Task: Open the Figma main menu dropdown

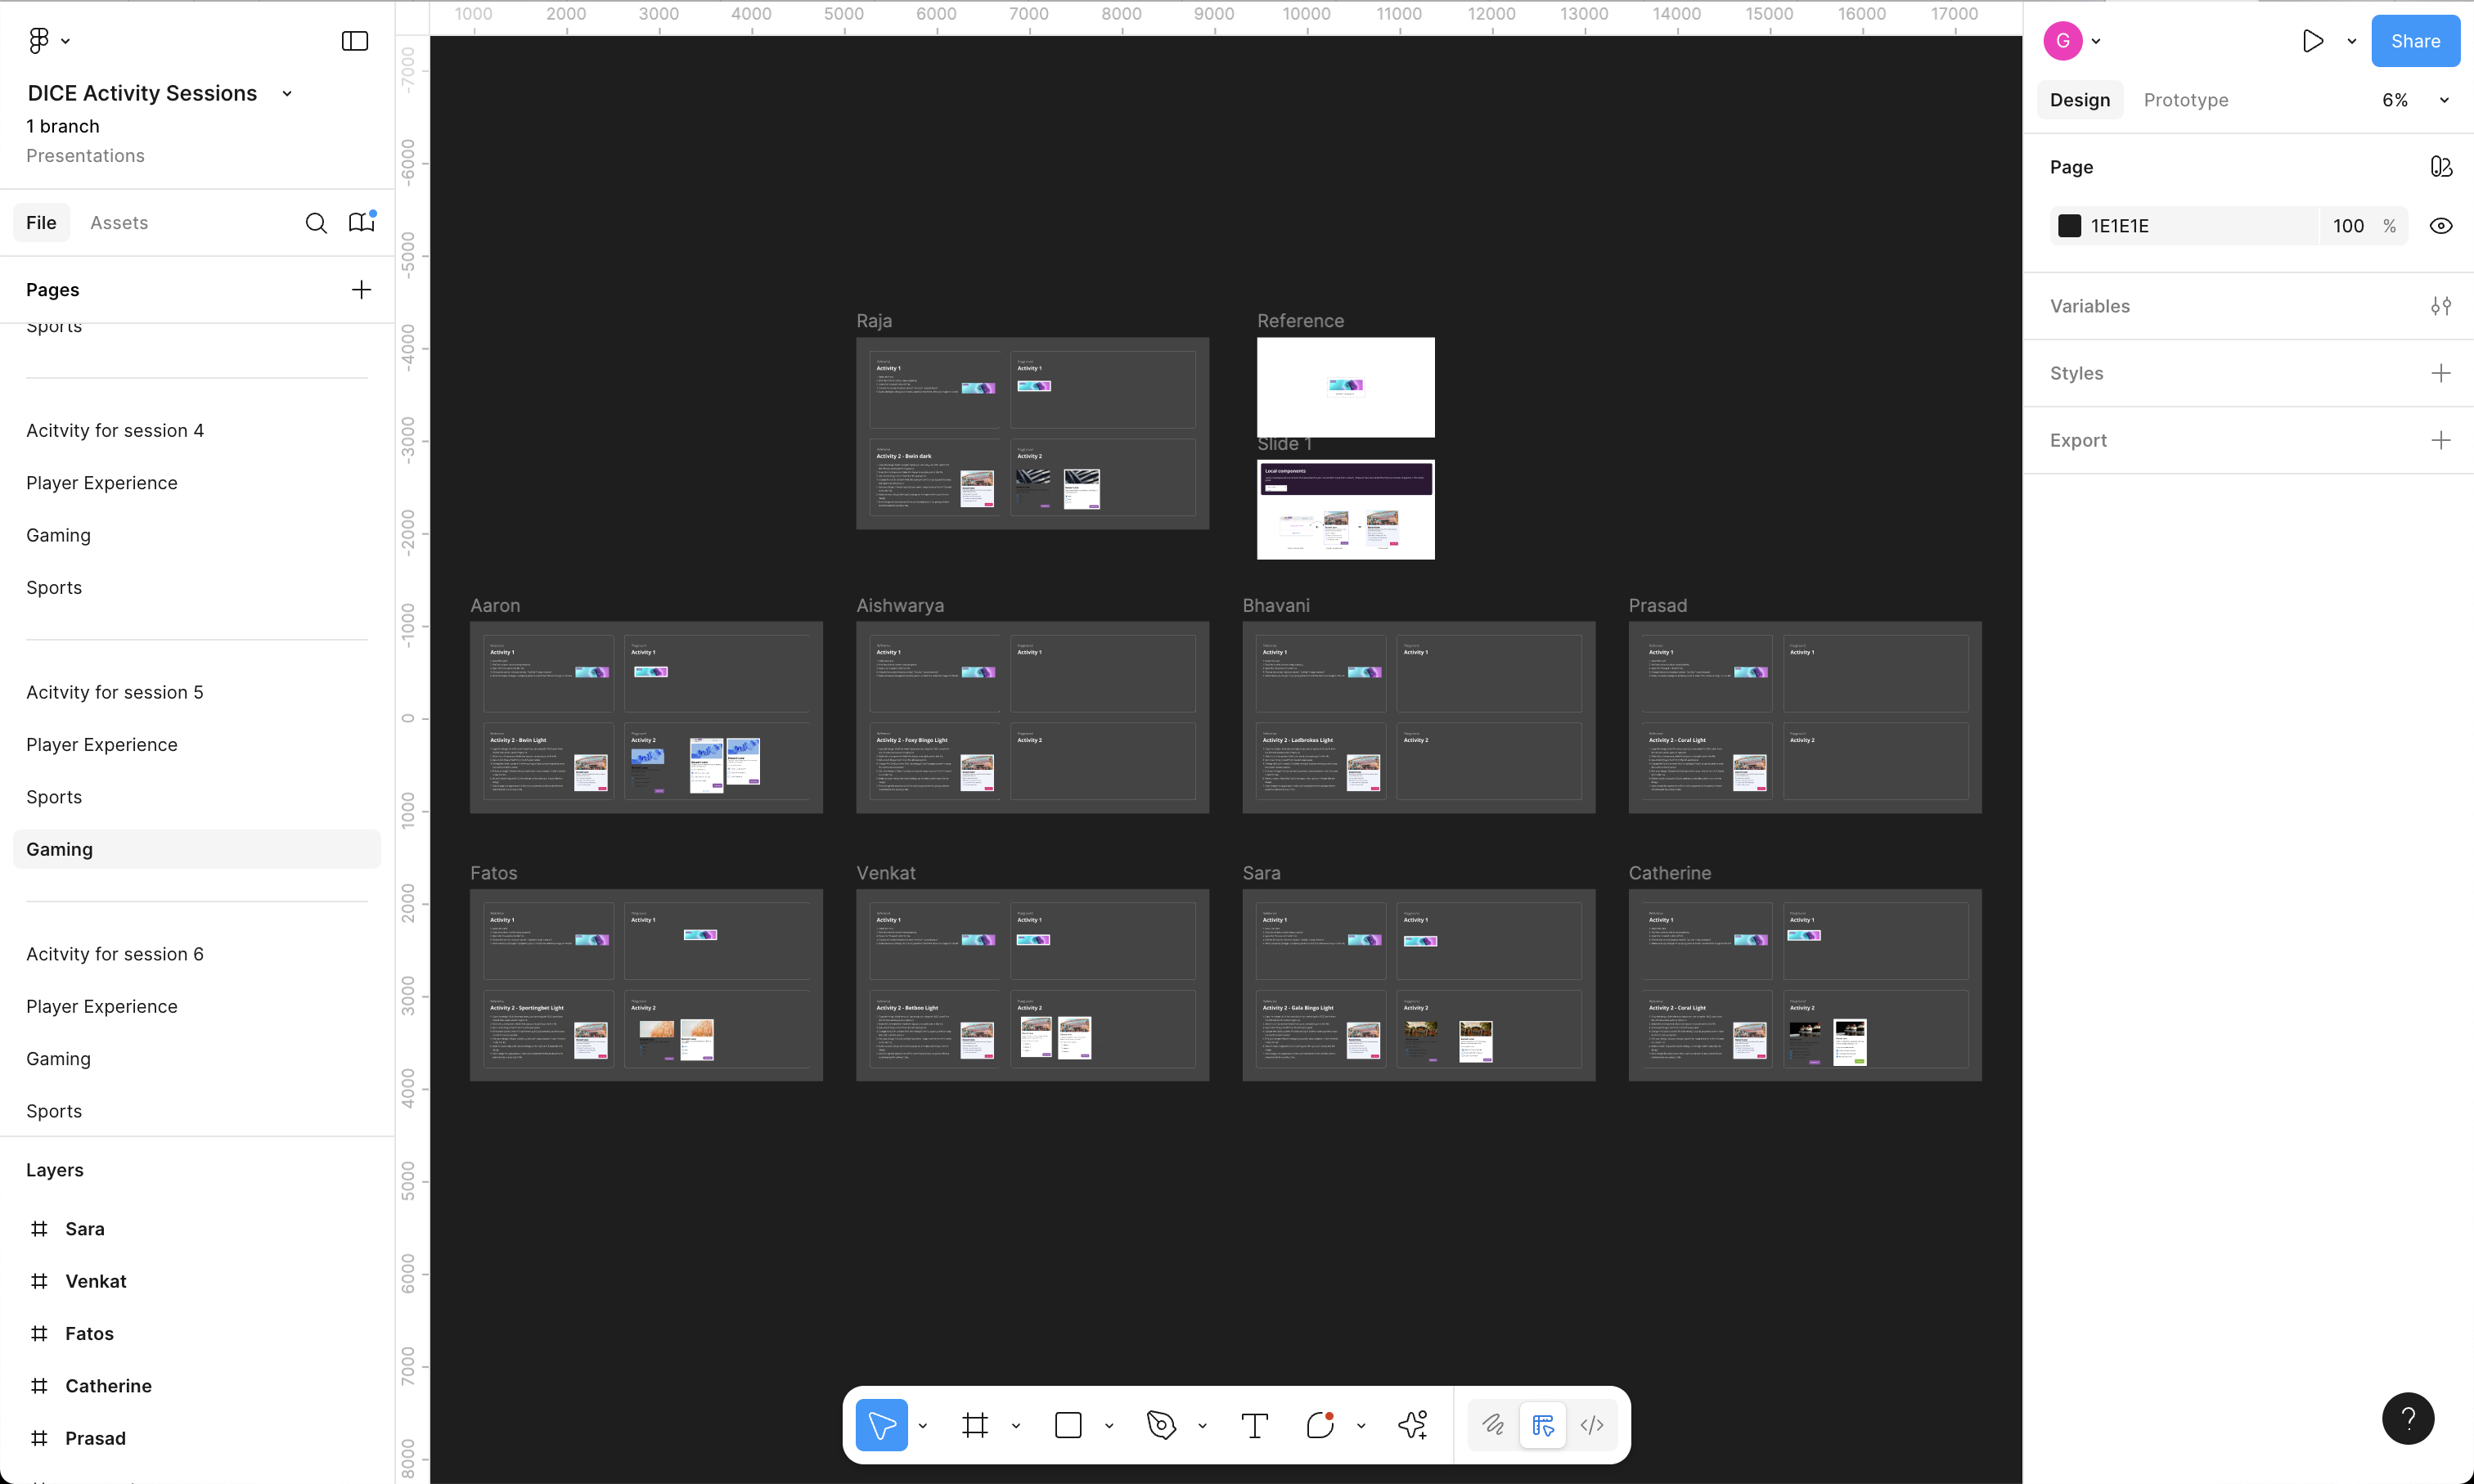Action: (48, 41)
